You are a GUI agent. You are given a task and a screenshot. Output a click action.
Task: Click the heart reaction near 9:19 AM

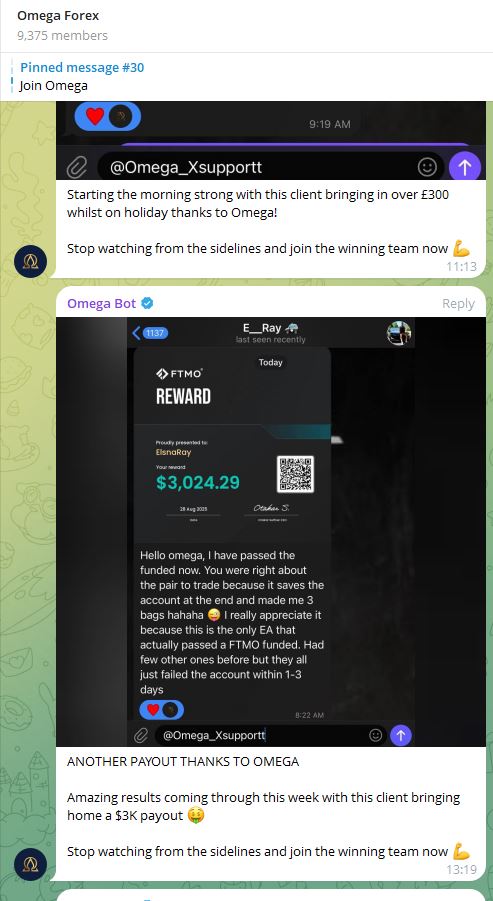click(x=95, y=117)
